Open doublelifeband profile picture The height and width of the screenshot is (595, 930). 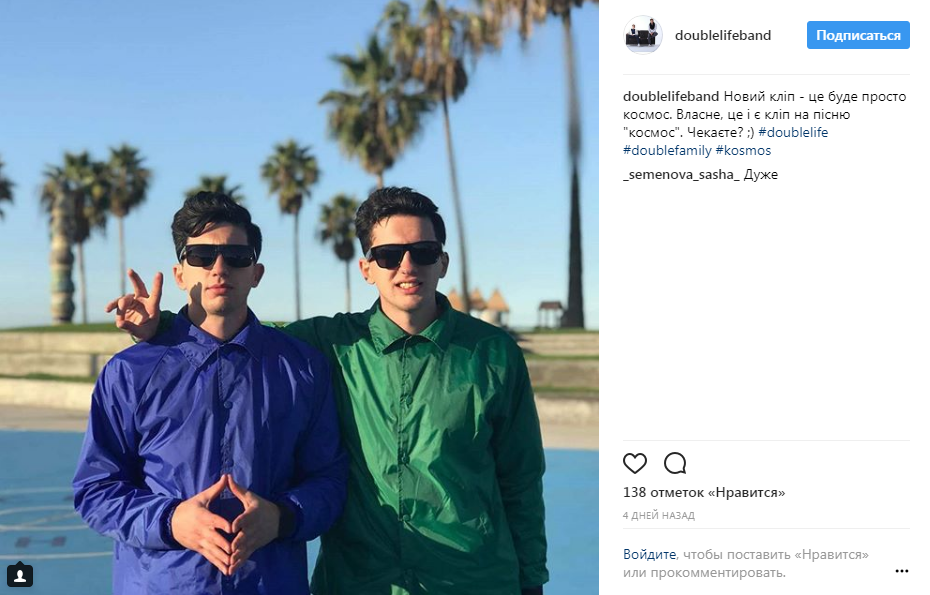tap(643, 35)
